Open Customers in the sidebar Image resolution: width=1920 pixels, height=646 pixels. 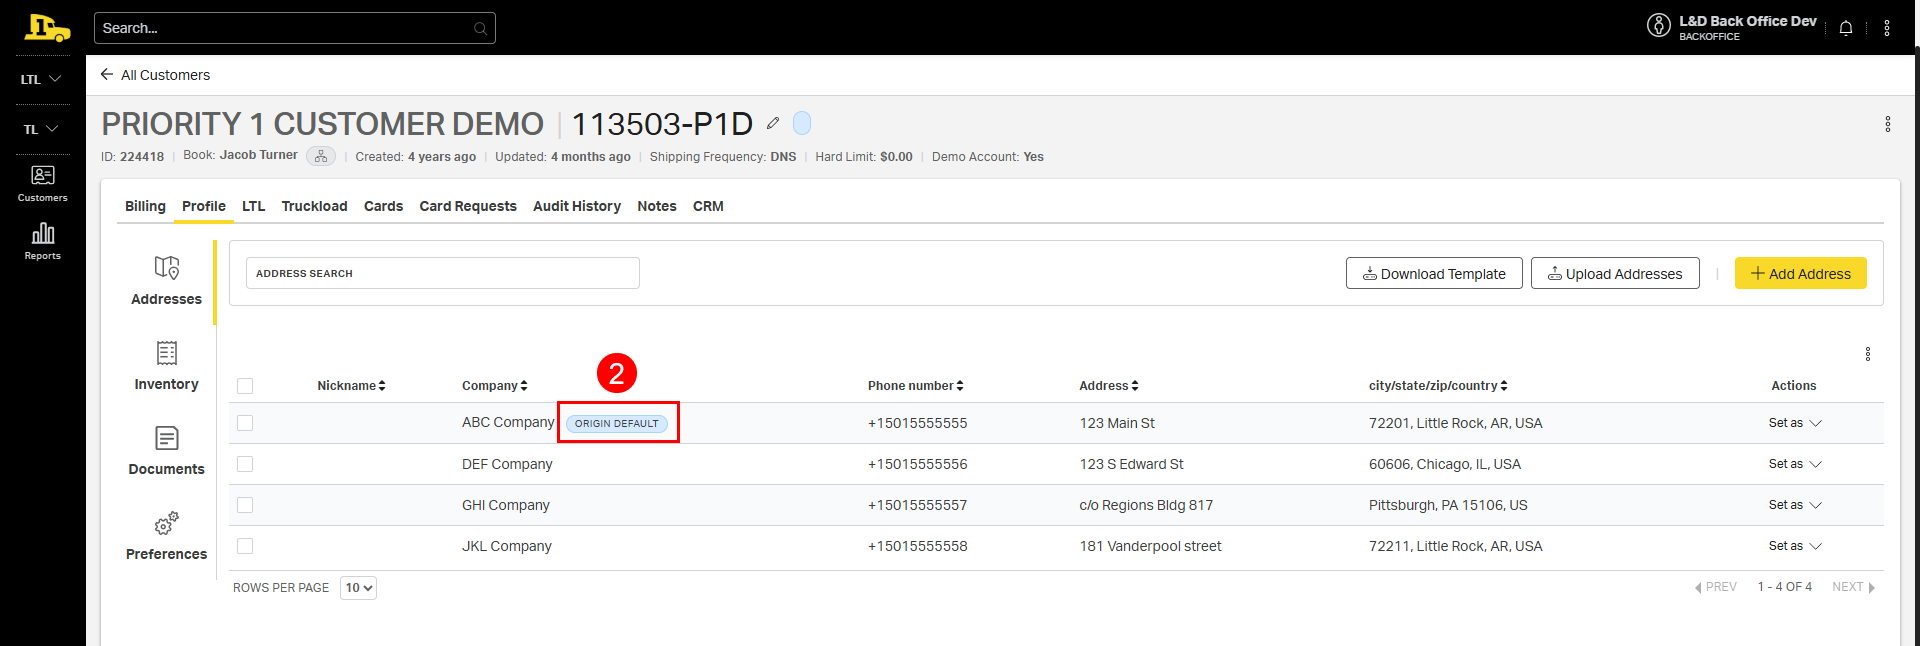43,184
